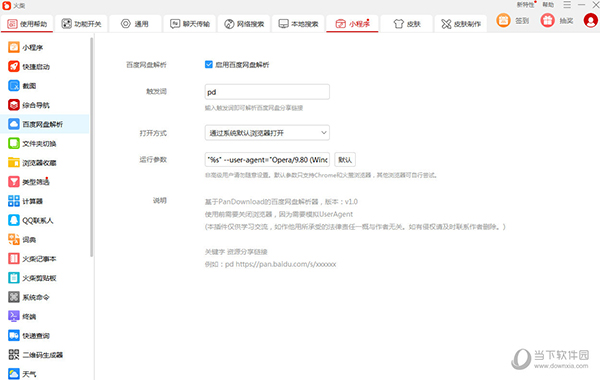Select the 快捷启动 sidebar label
Image resolution: width=600 pixels, height=380 pixels.
[36, 67]
